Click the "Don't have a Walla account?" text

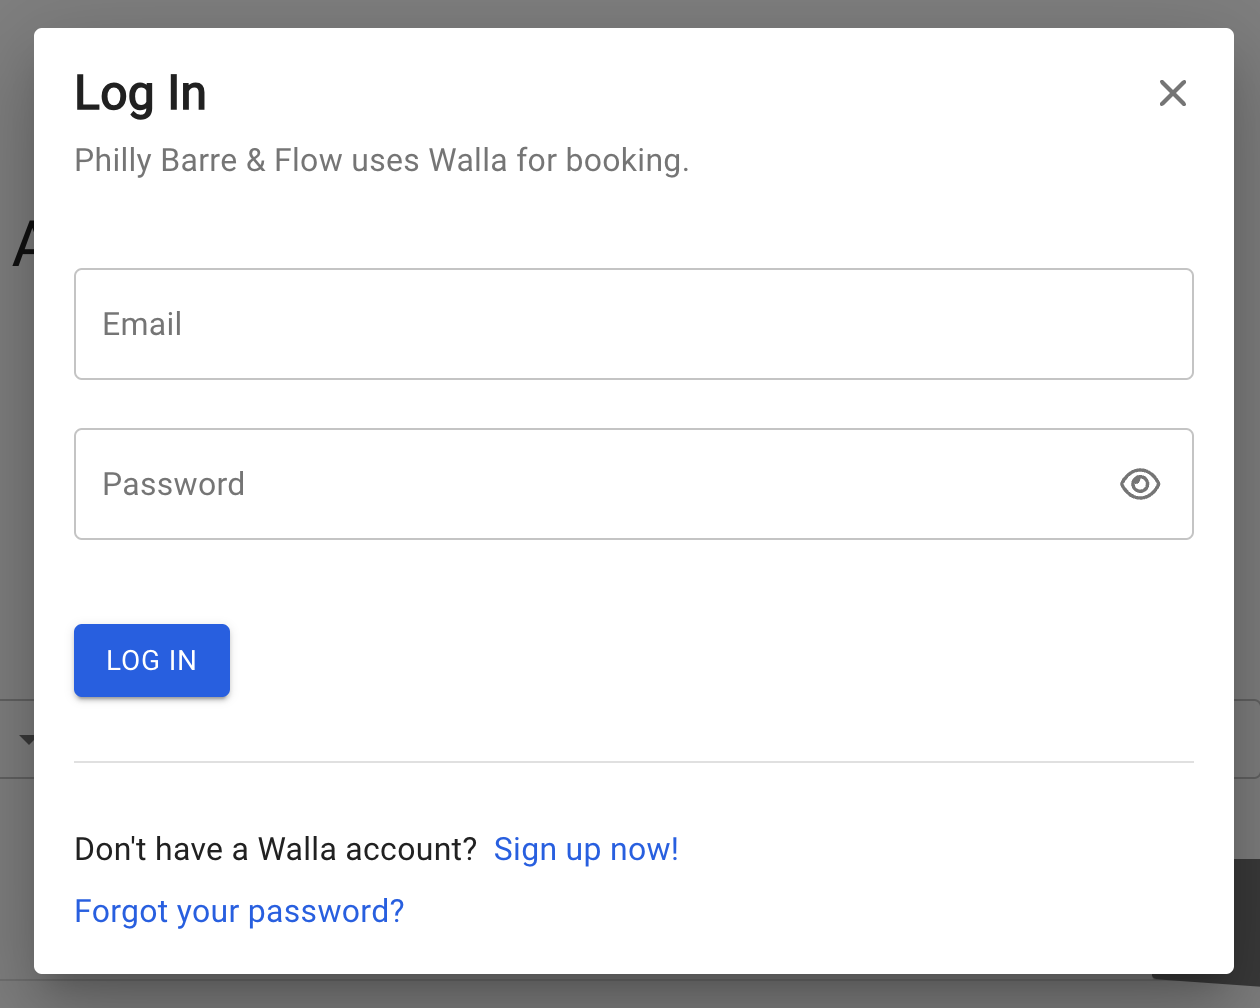pyautogui.click(x=276, y=849)
